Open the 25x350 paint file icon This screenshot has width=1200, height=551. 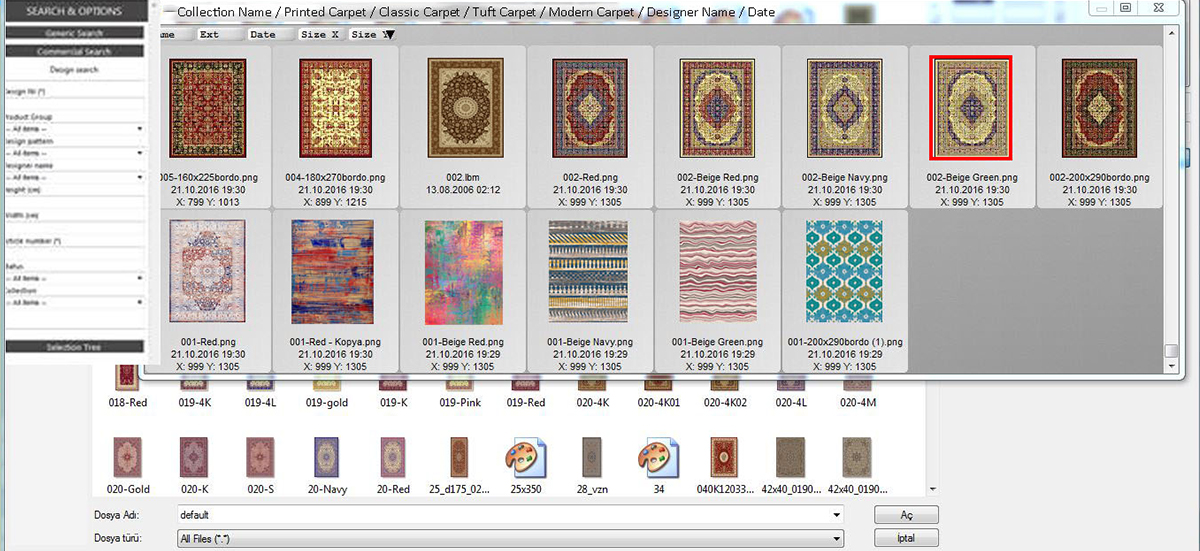526,458
